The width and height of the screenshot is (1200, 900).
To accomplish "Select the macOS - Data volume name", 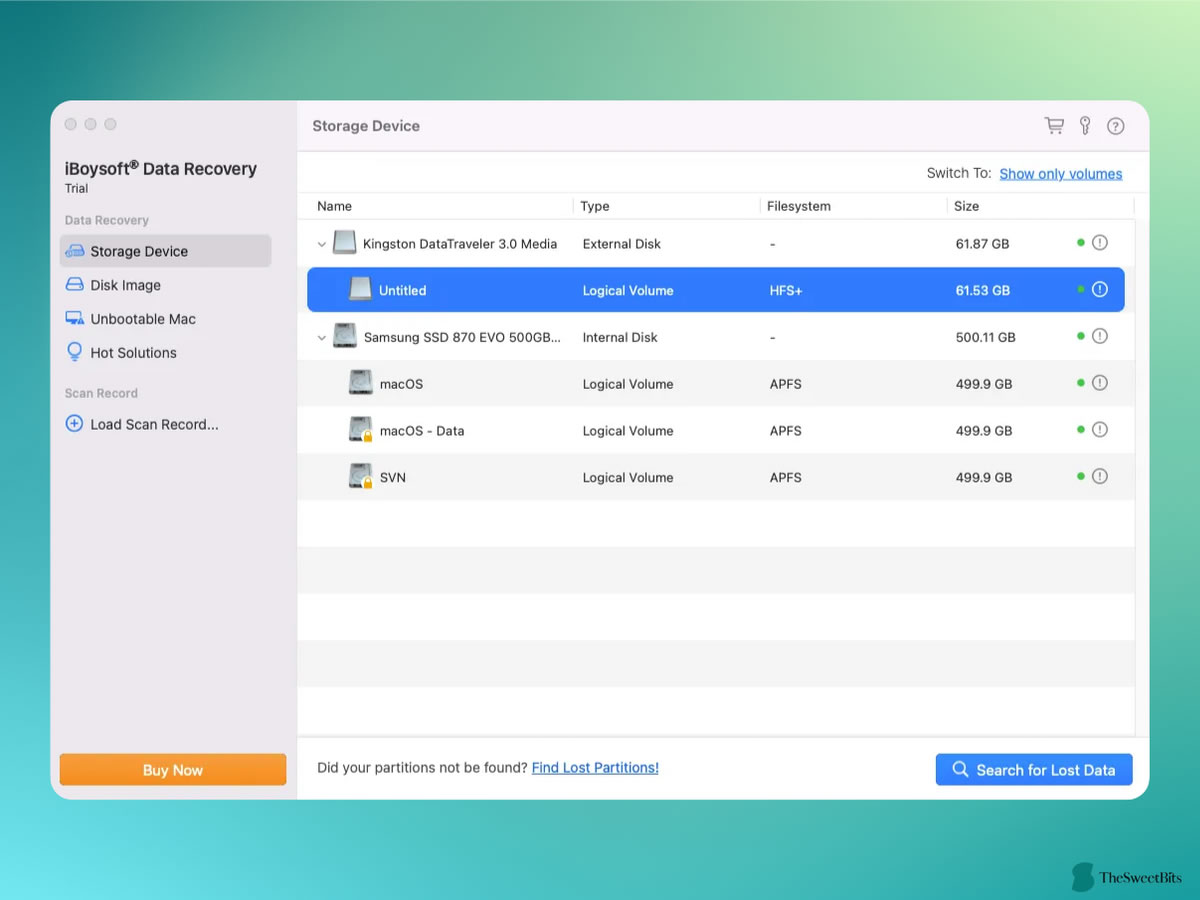I will pyautogui.click(x=422, y=431).
